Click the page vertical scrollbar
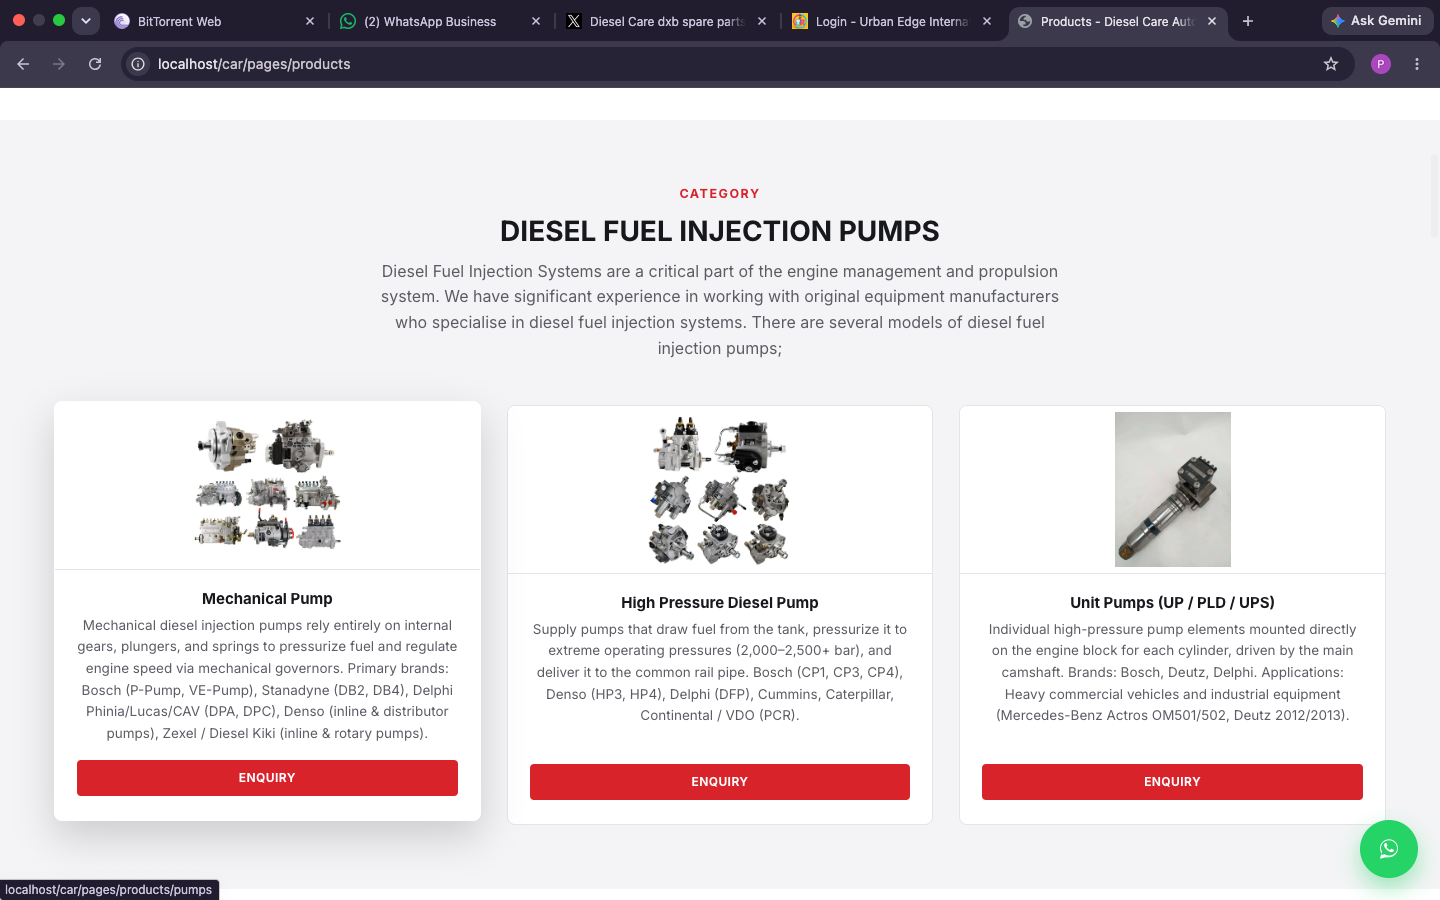The width and height of the screenshot is (1440, 900). click(1434, 195)
